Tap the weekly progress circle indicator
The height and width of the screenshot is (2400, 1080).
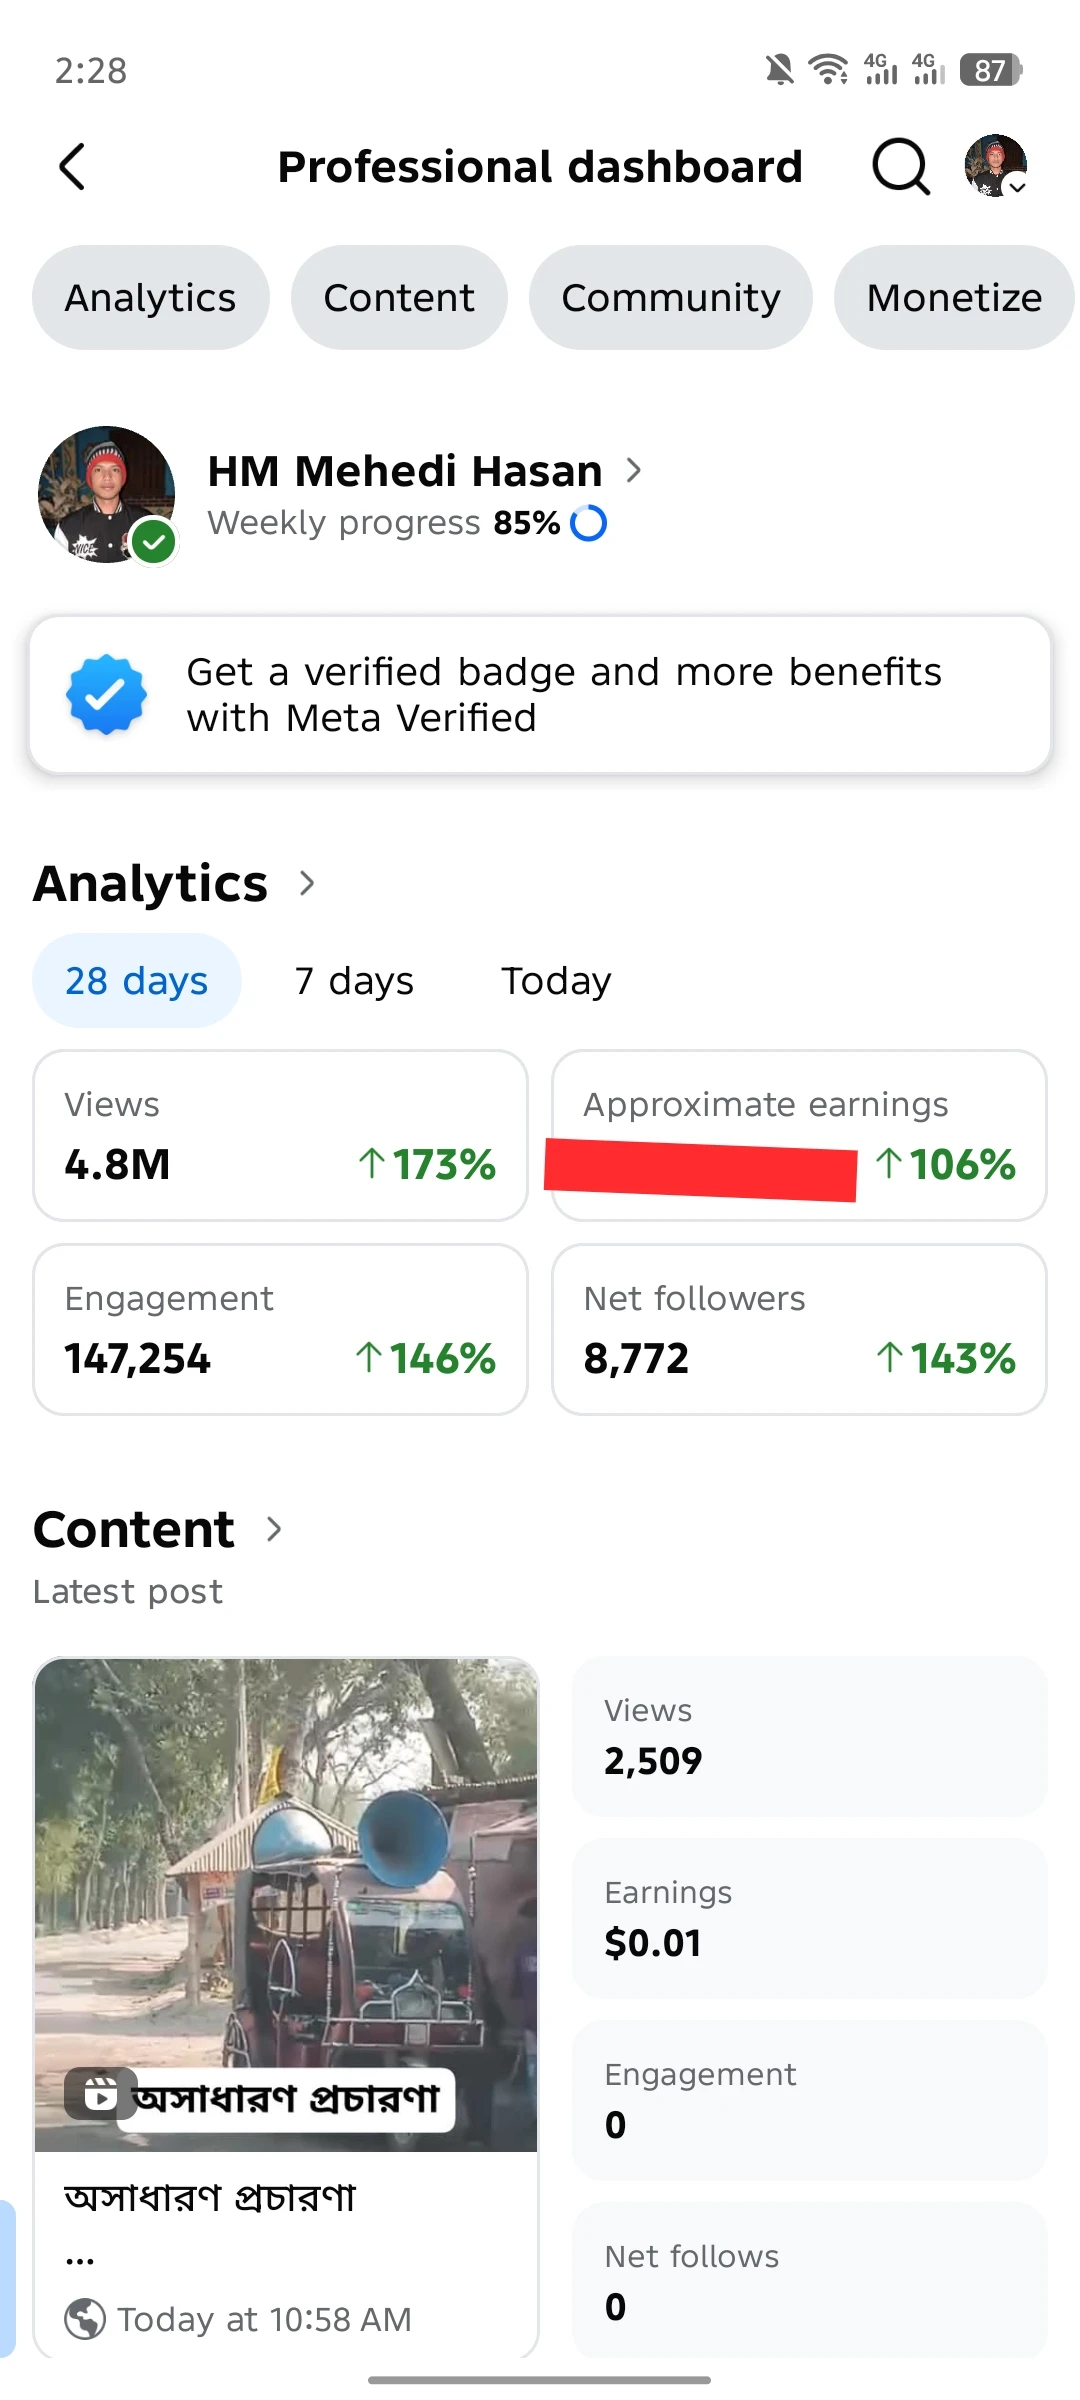(588, 523)
